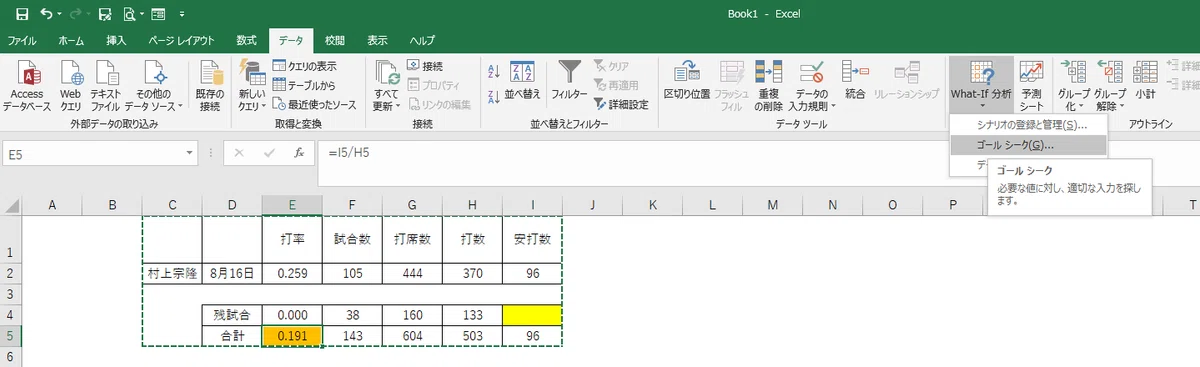Open the 並べ替え sort dialog
The height and width of the screenshot is (367, 1200).
click(522, 80)
